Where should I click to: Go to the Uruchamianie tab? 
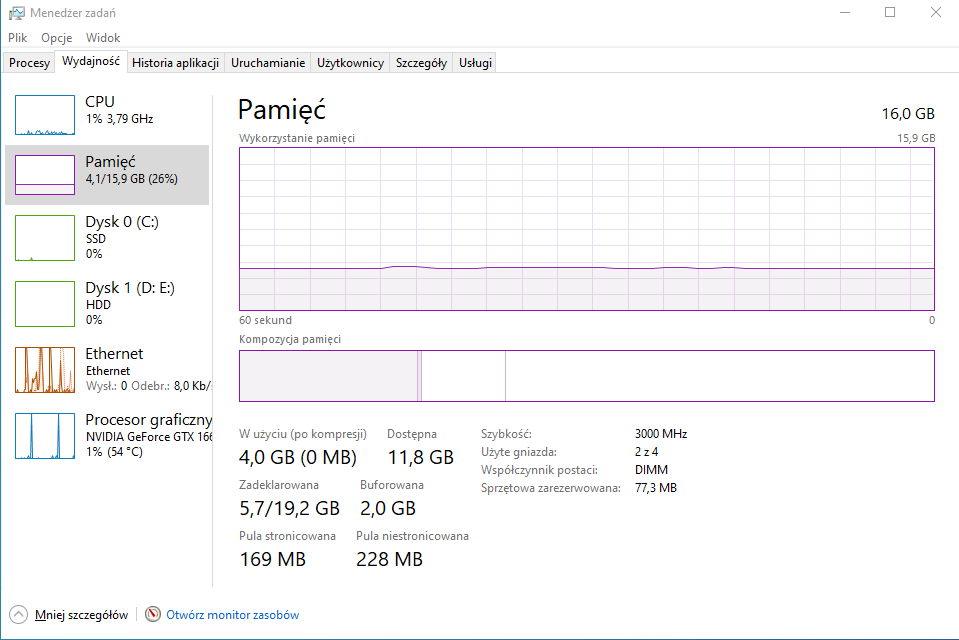click(x=268, y=63)
